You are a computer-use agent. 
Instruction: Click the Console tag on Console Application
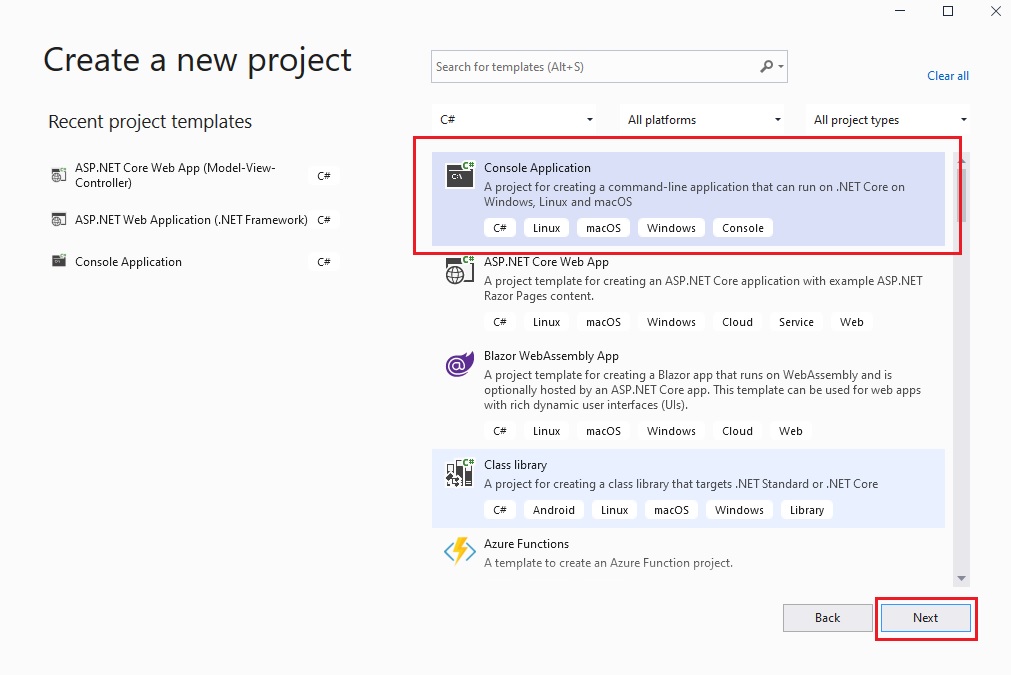coord(743,228)
